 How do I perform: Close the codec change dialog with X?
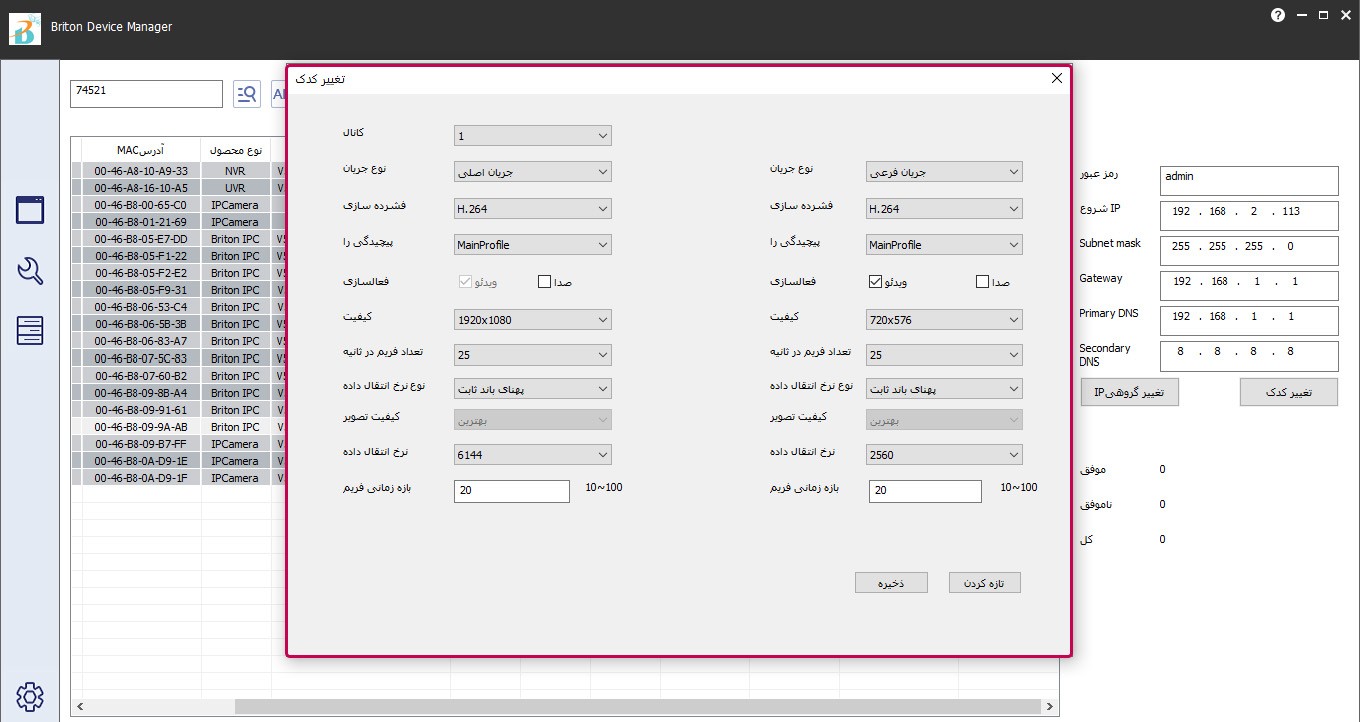pyautogui.click(x=1056, y=79)
